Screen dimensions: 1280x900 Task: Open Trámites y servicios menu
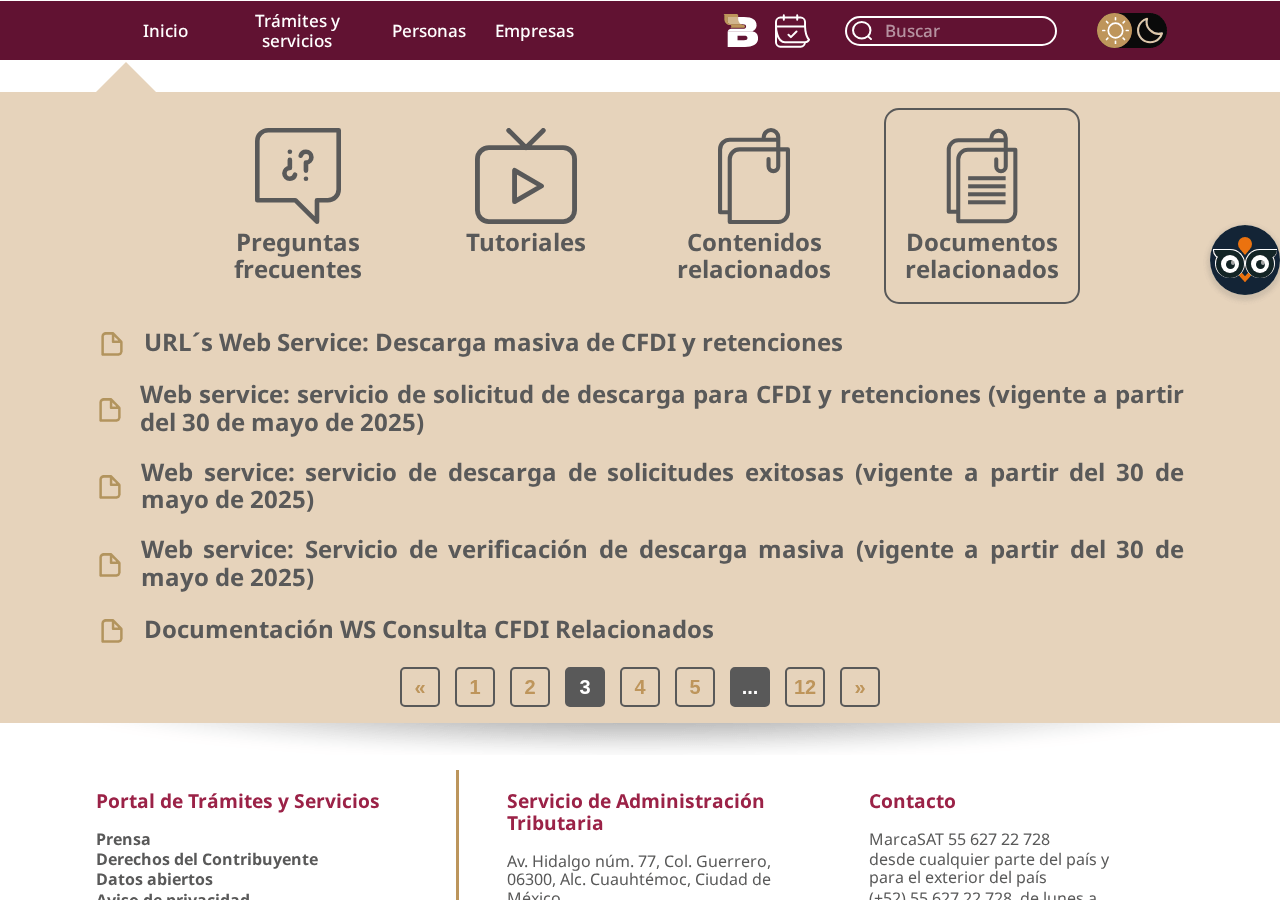click(x=297, y=31)
